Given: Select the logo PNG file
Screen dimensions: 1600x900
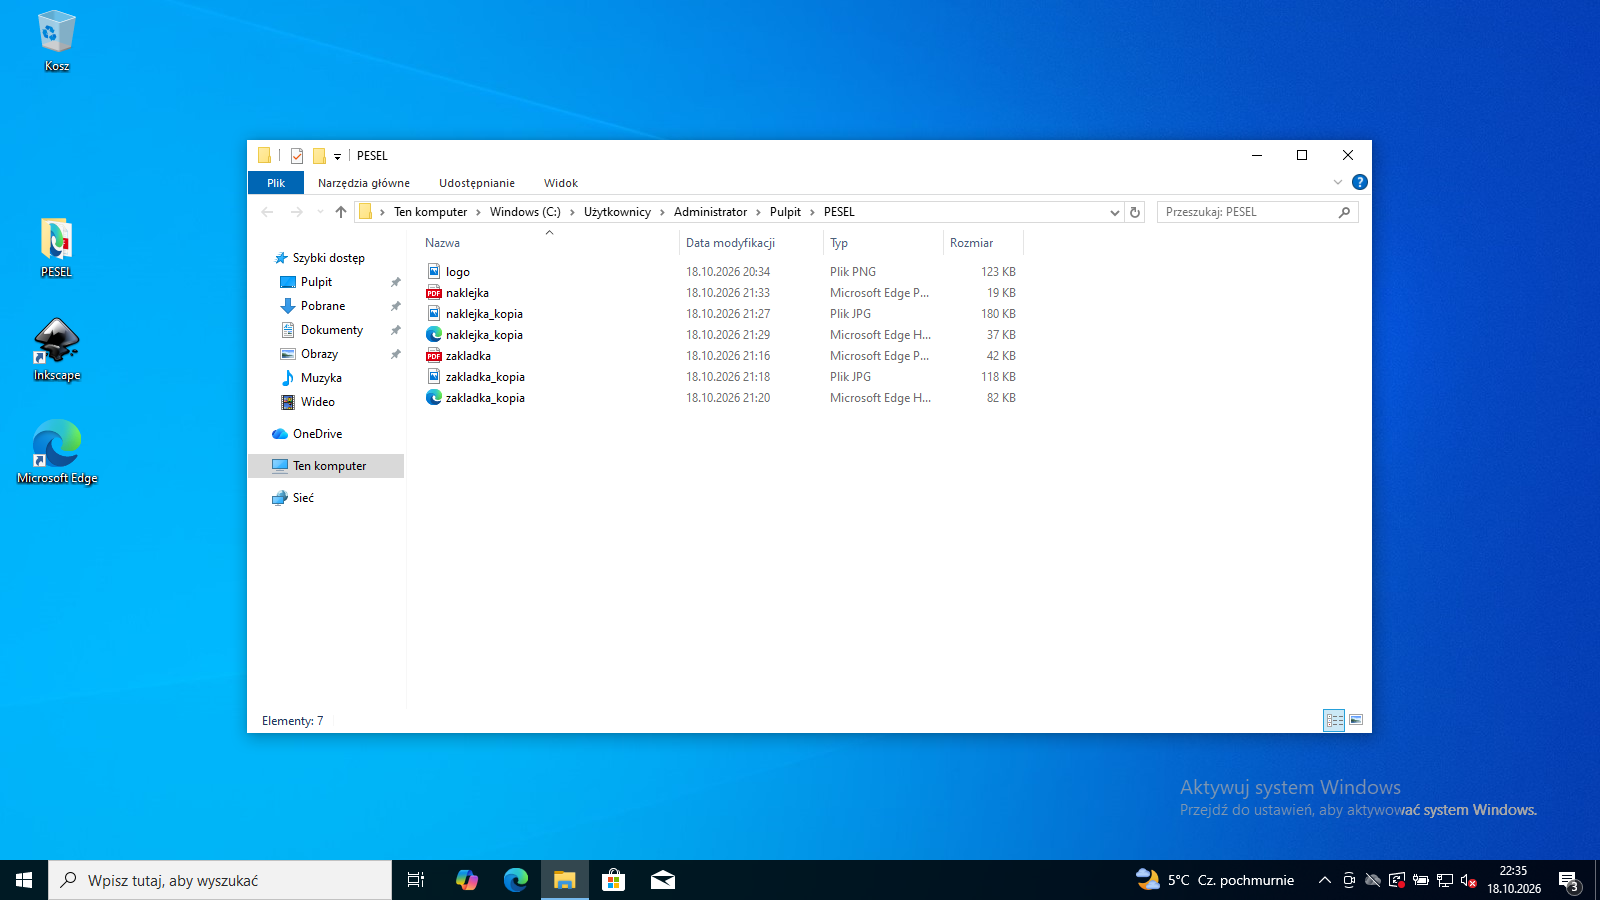Looking at the screenshot, I should coord(458,272).
